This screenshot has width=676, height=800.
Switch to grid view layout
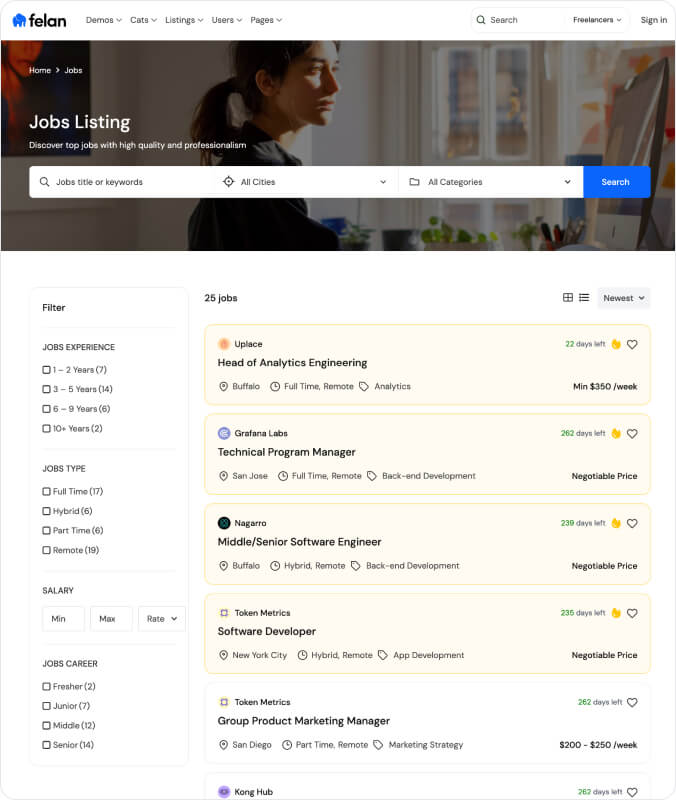pyautogui.click(x=567, y=297)
